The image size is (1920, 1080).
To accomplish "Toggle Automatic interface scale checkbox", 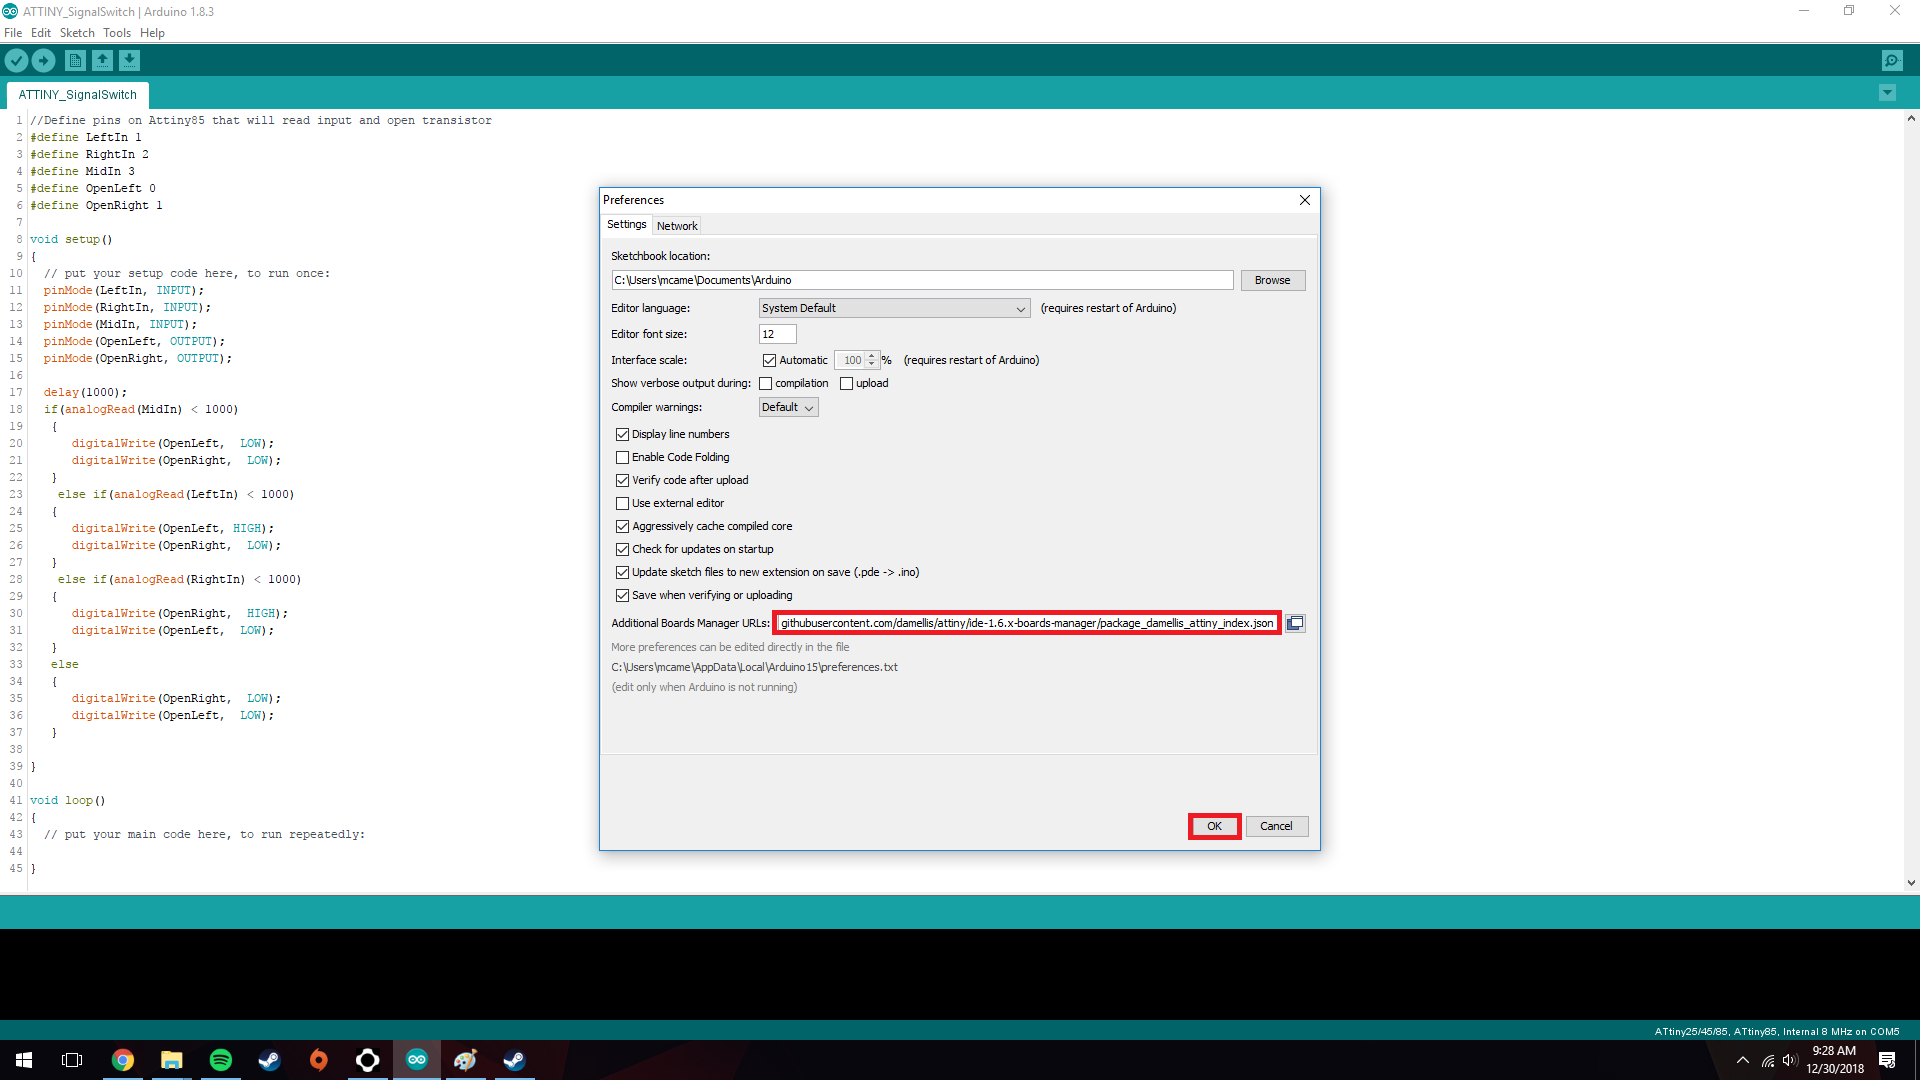I will click(x=769, y=360).
